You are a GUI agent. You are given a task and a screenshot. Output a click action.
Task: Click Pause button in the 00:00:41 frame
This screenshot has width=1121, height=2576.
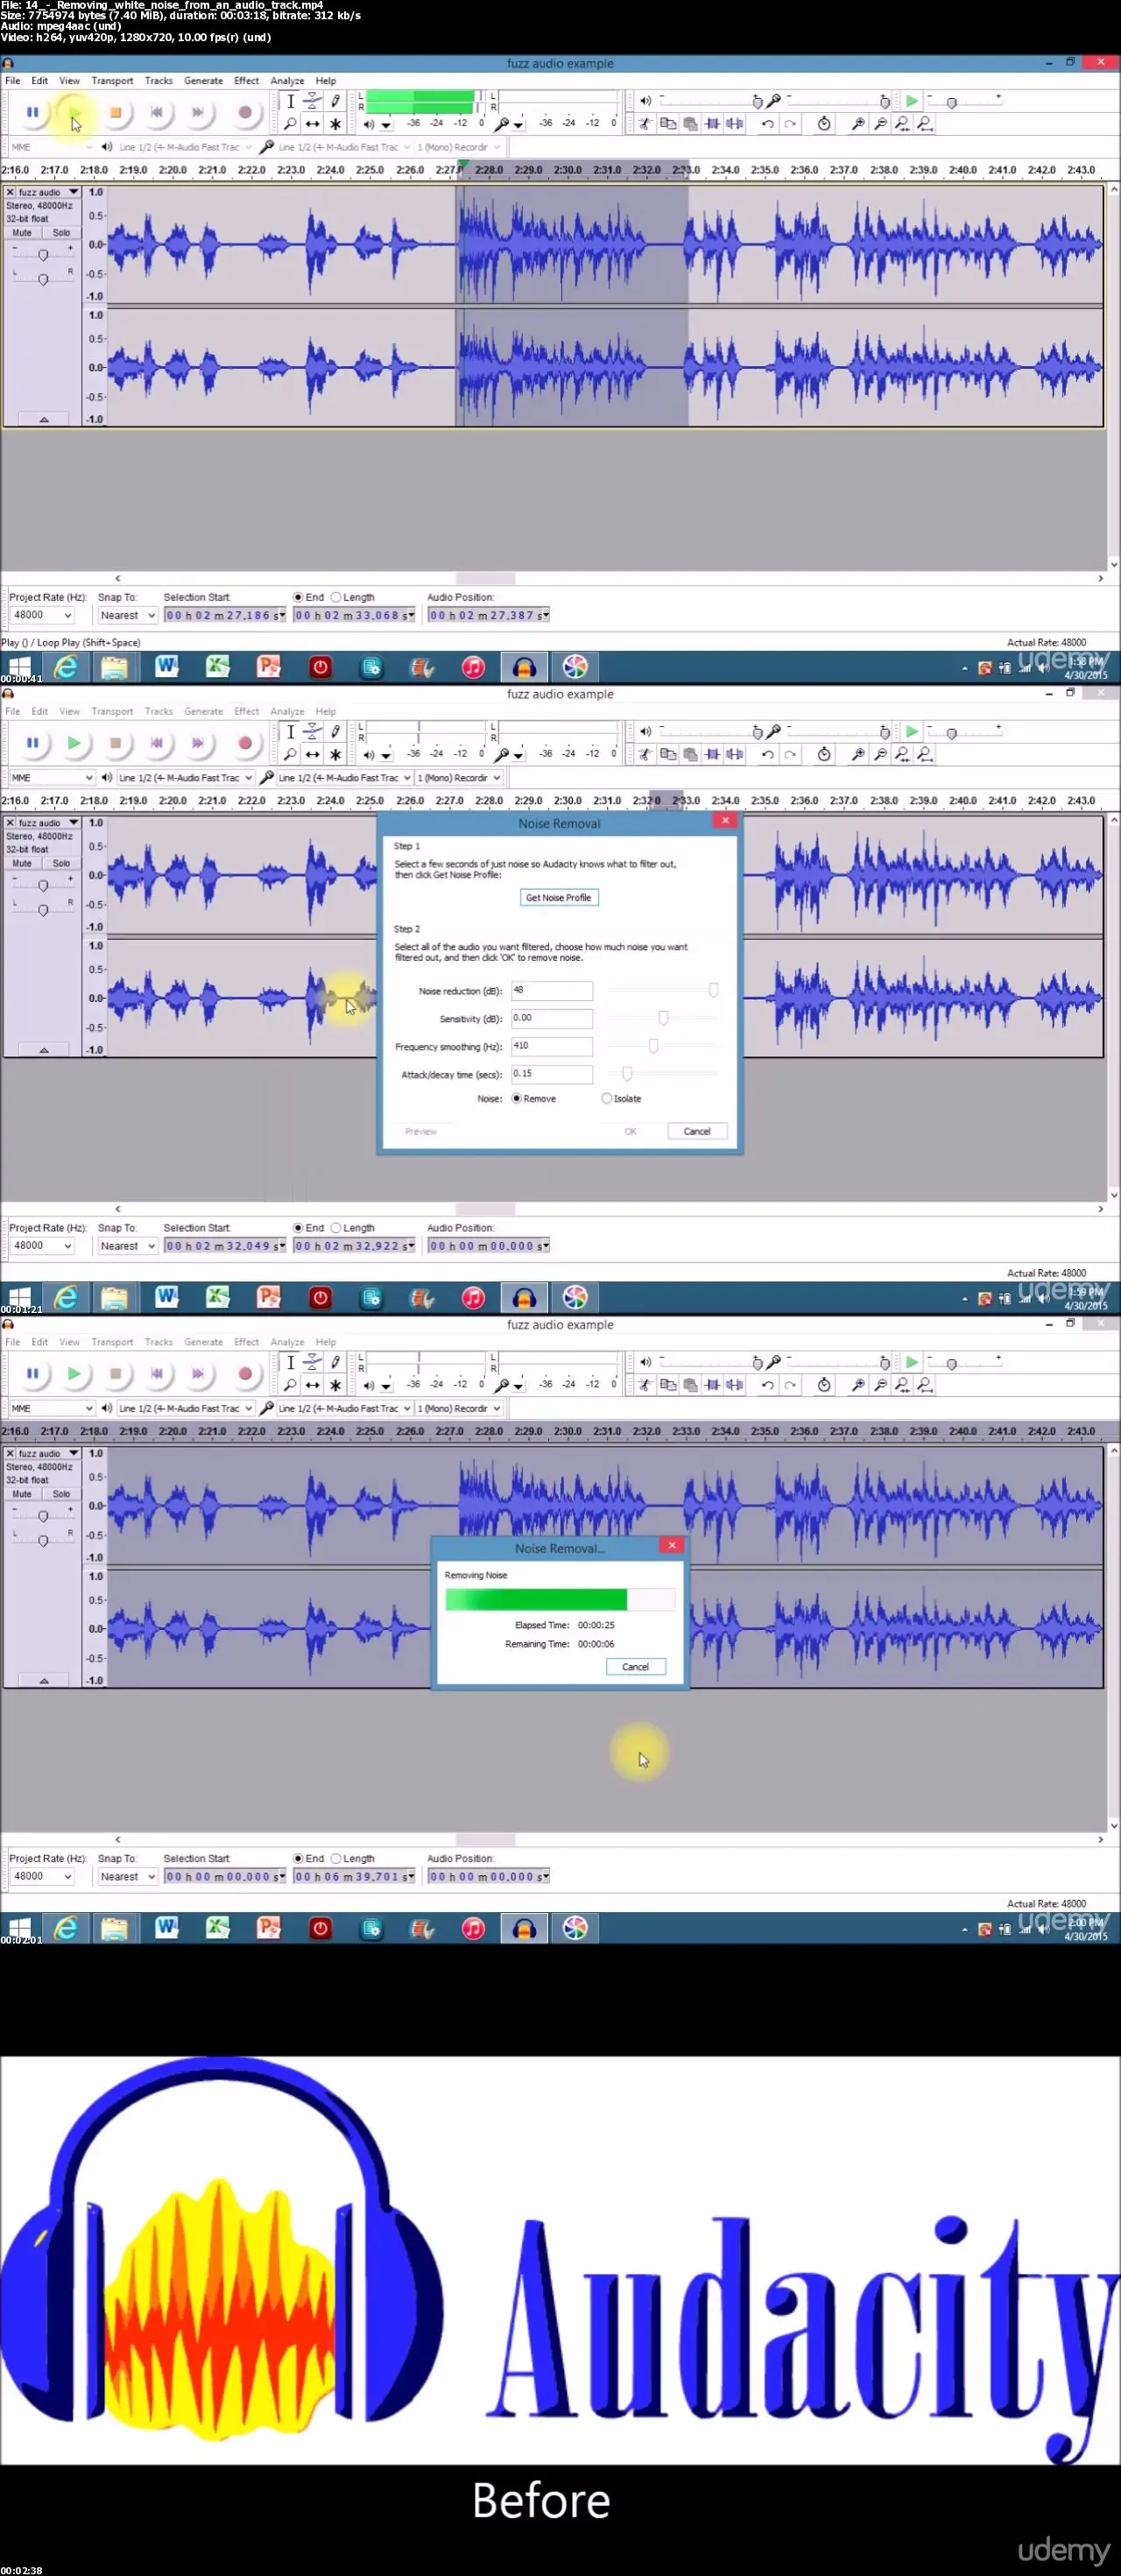coord(32,113)
